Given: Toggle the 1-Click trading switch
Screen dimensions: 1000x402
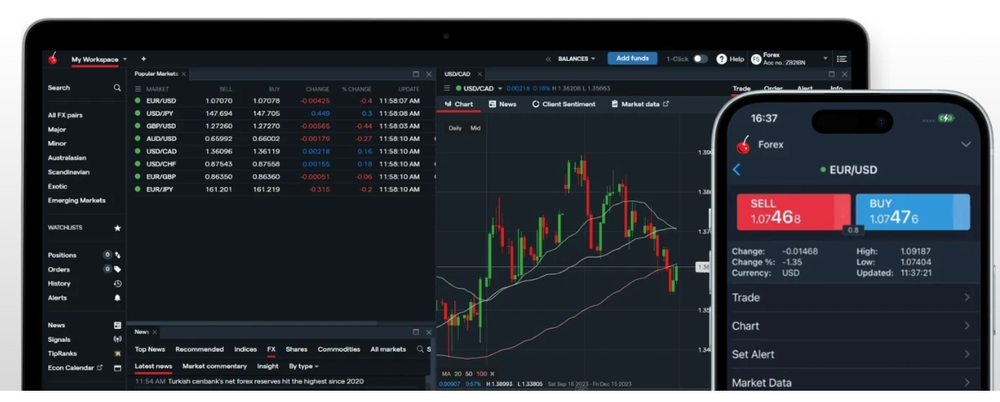Looking at the screenshot, I should [x=700, y=59].
